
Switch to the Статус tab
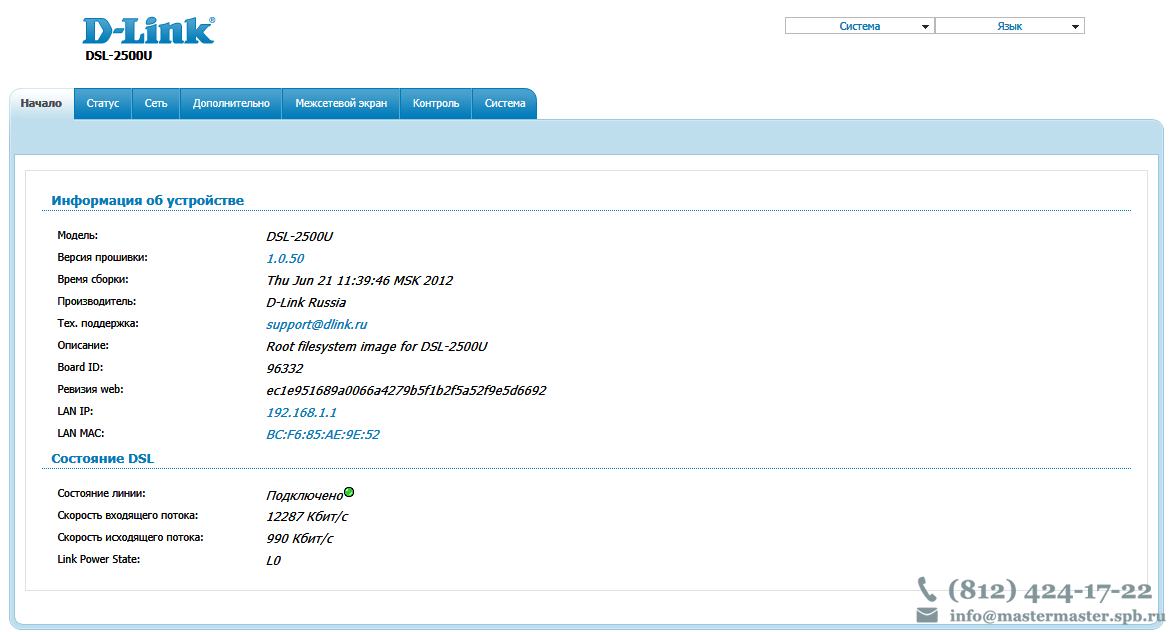tap(102, 103)
